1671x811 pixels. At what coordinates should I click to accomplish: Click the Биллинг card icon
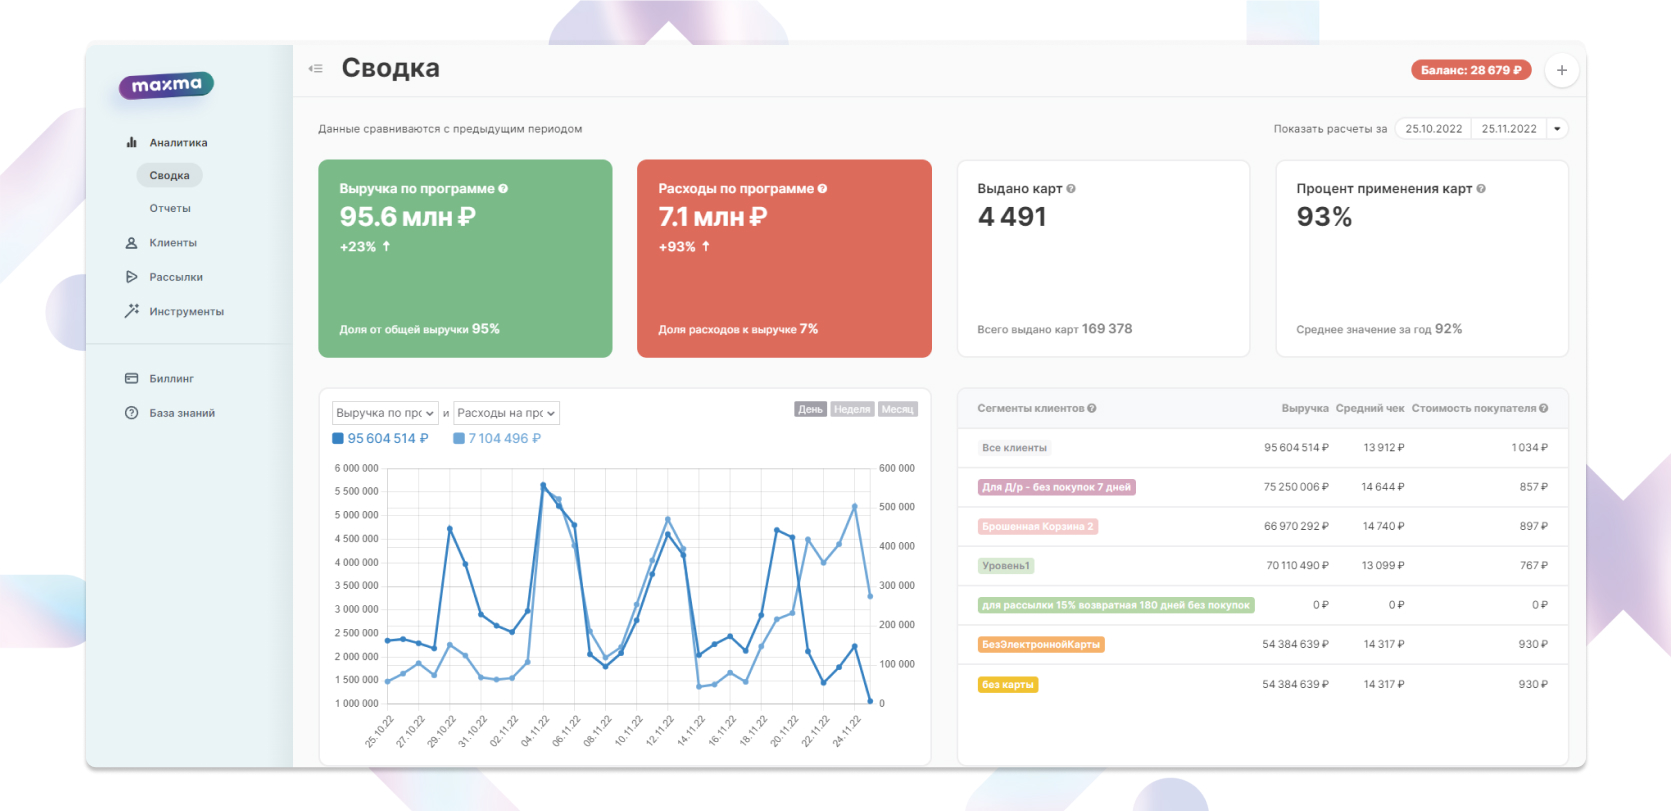tap(131, 378)
